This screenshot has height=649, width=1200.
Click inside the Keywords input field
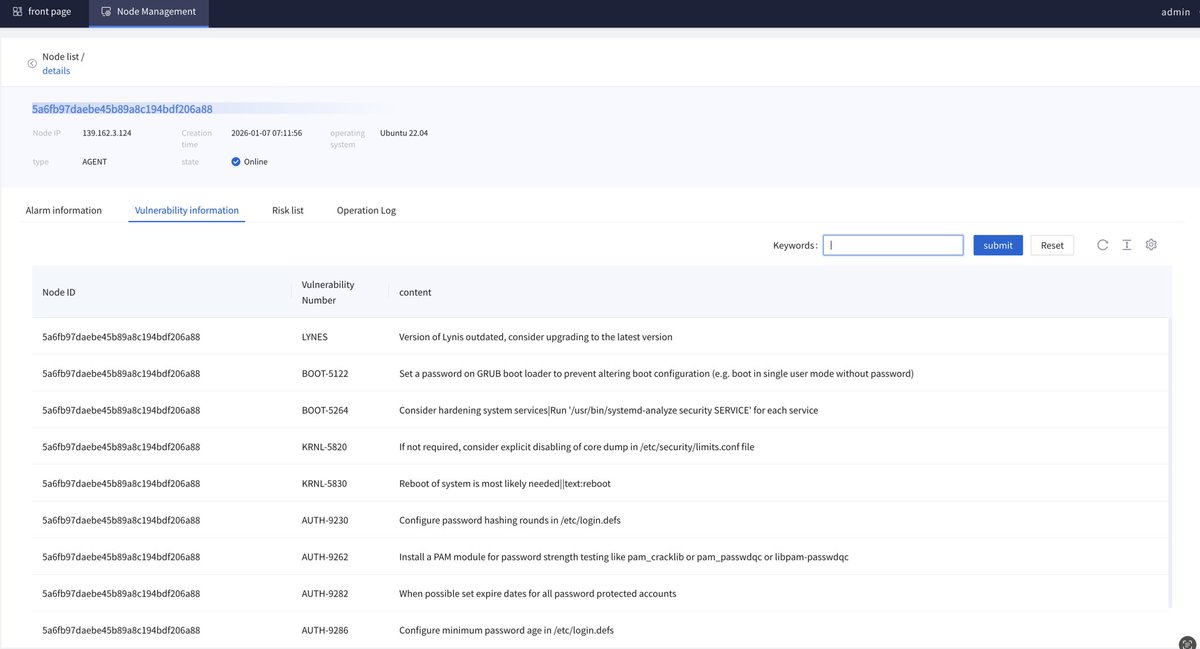(892, 243)
